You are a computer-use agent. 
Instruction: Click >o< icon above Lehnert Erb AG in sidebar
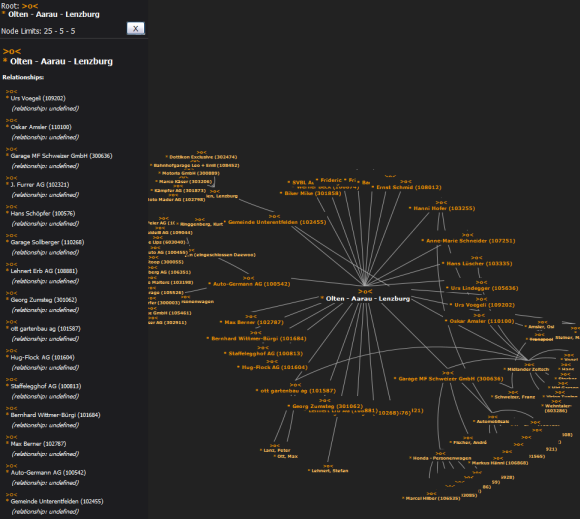[11, 264]
